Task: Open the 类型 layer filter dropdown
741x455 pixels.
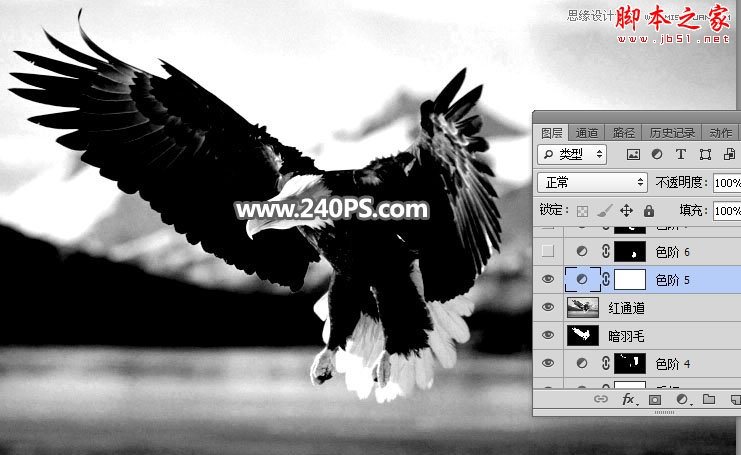Action: point(572,154)
